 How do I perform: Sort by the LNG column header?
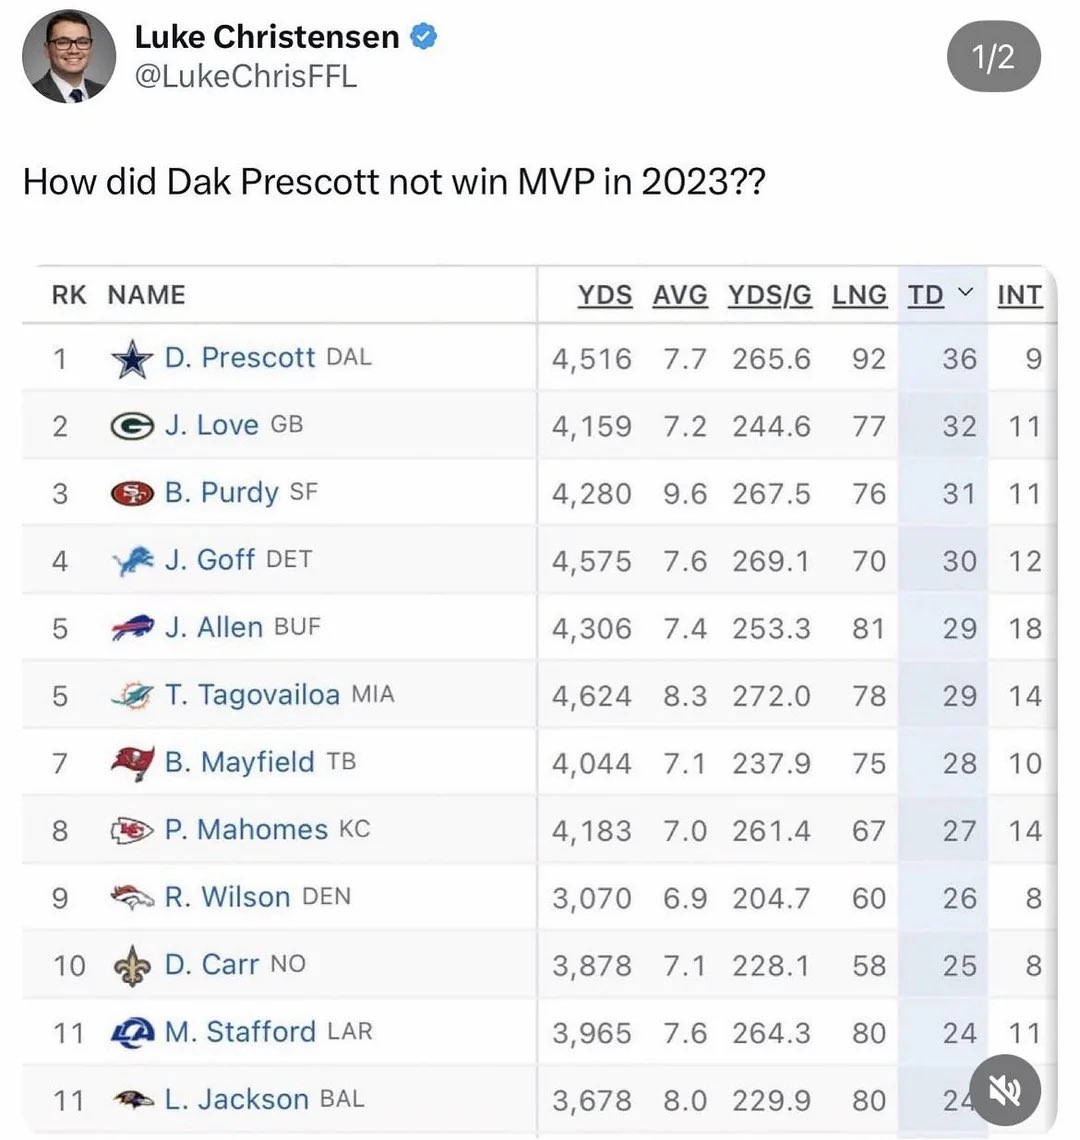click(x=860, y=294)
